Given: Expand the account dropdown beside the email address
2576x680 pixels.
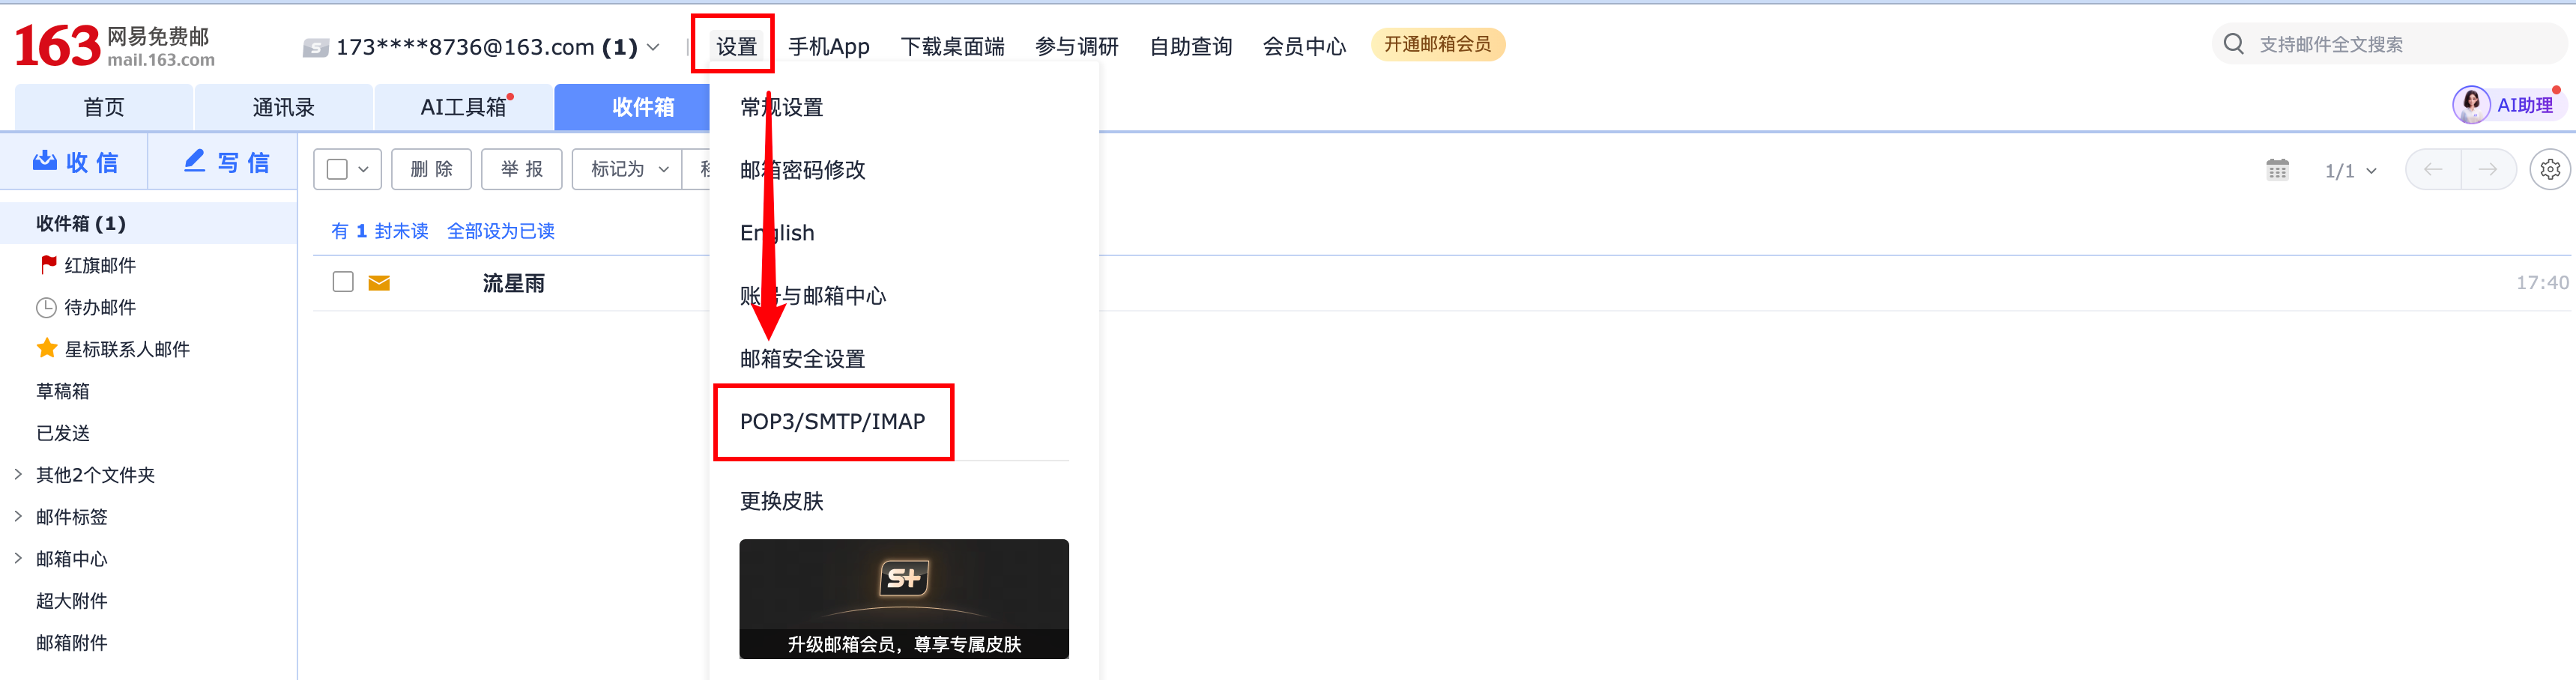Looking at the screenshot, I should (x=654, y=46).
